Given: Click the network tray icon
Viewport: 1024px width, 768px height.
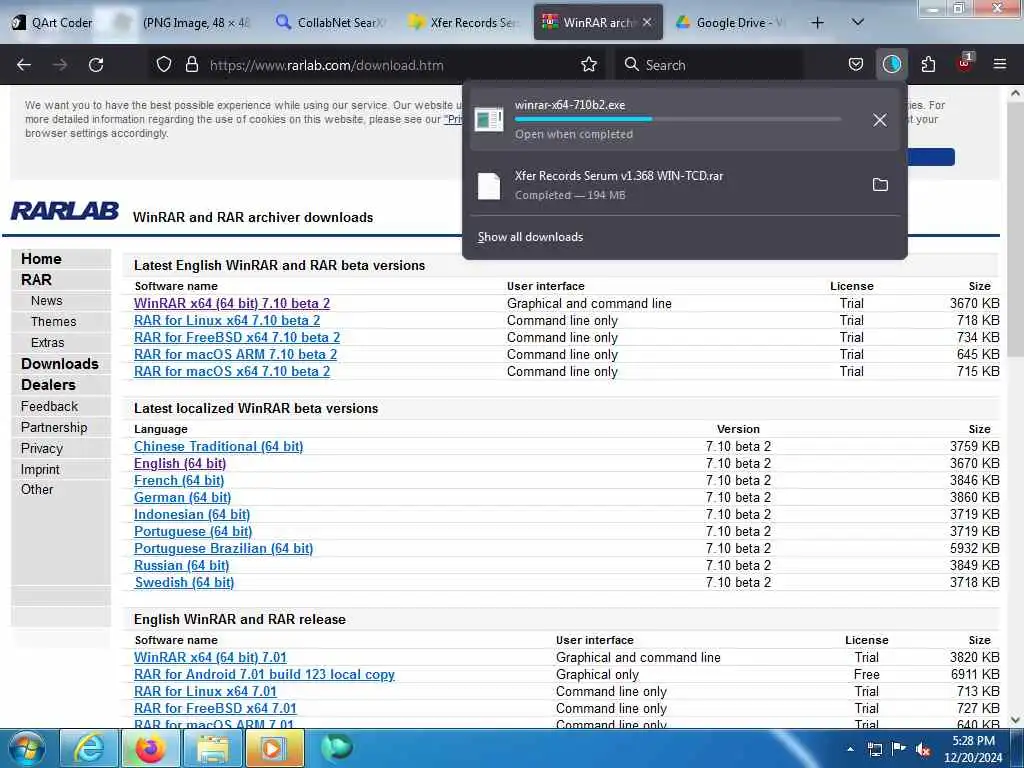Looking at the screenshot, I should click(874, 749).
